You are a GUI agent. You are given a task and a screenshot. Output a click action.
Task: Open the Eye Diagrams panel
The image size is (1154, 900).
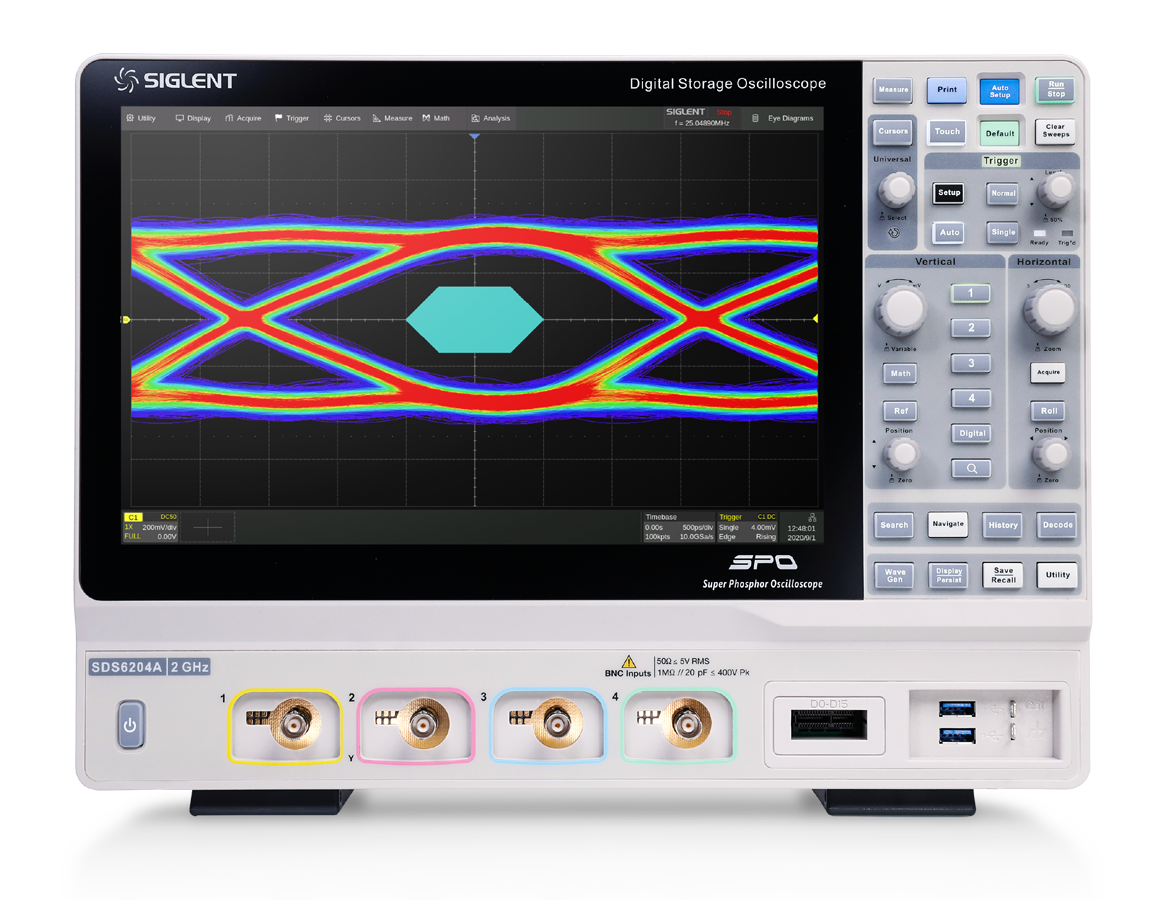click(x=783, y=118)
